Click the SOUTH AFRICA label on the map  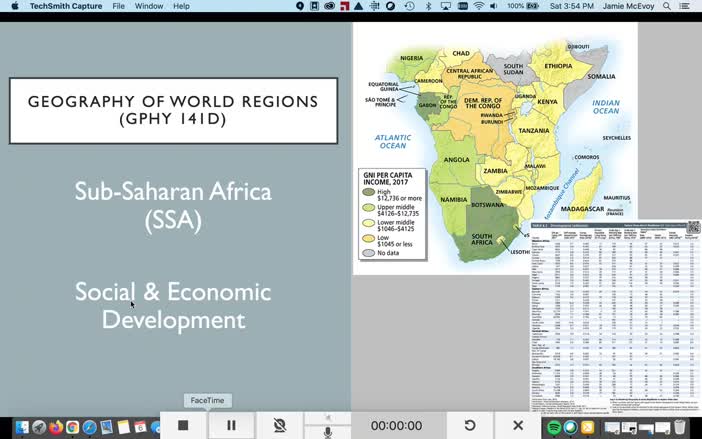[x=482, y=239]
